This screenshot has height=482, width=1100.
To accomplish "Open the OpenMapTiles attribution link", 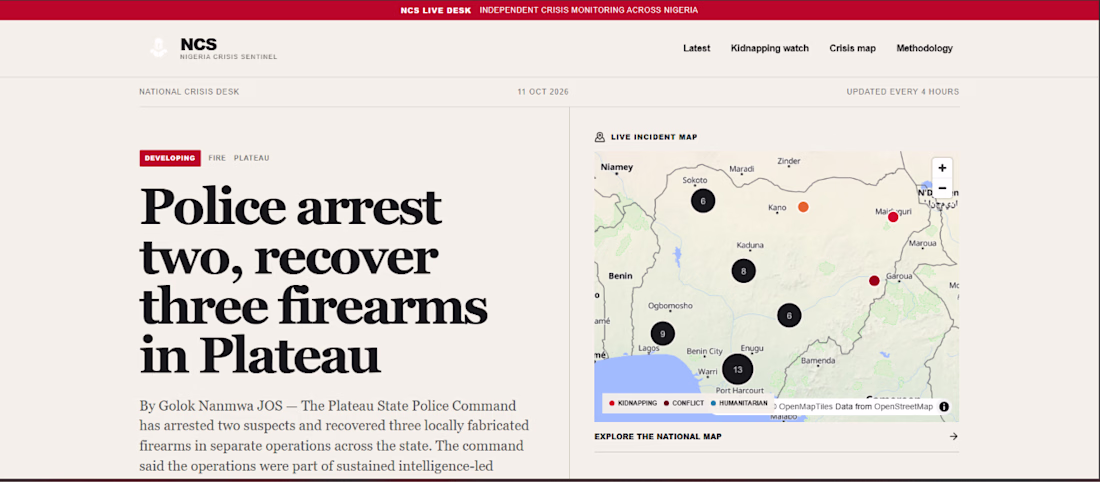I will click(805, 406).
